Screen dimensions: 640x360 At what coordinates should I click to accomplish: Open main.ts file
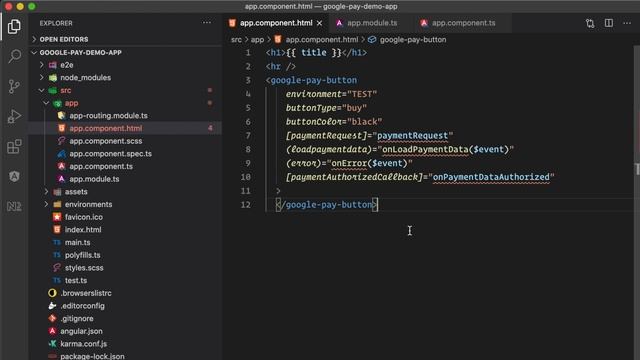point(78,242)
